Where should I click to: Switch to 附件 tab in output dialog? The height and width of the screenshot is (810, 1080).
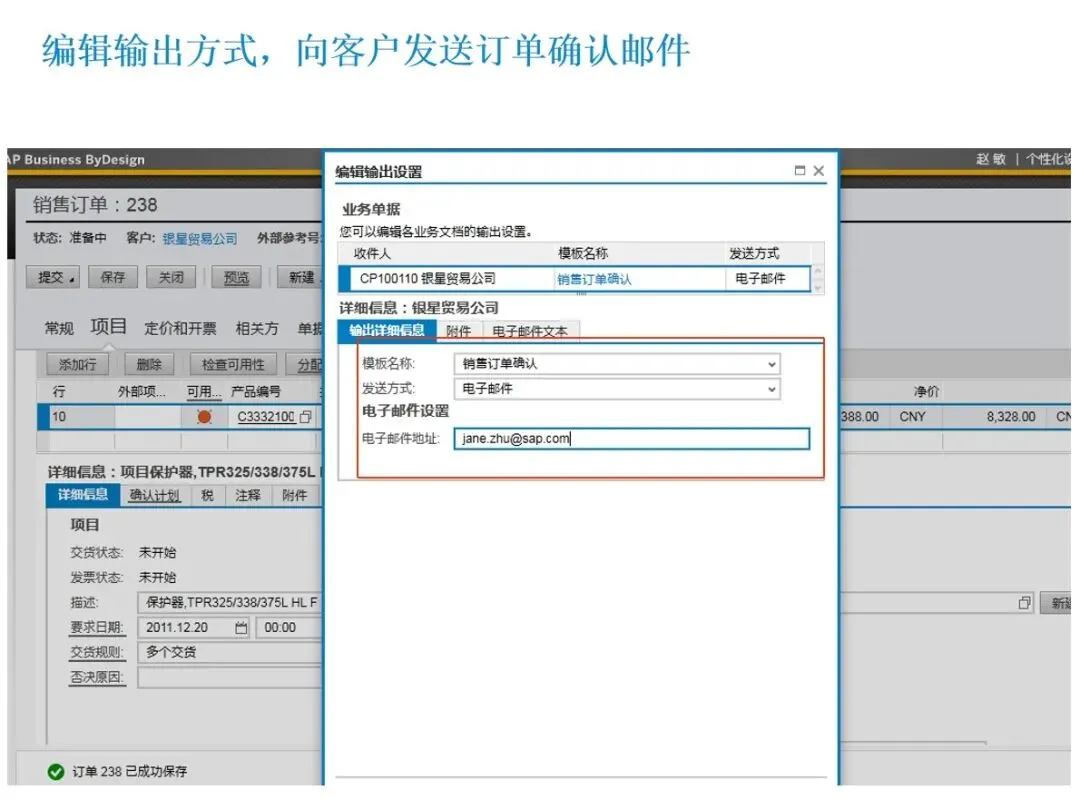tap(459, 331)
